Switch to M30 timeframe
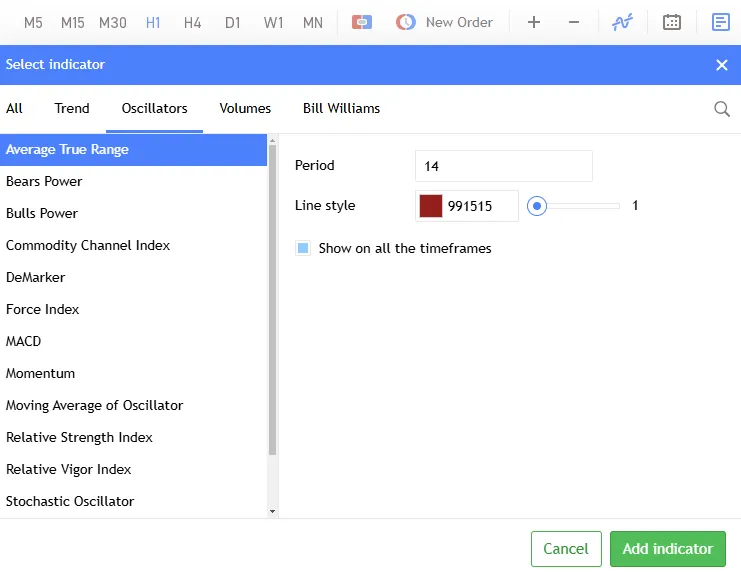 pos(113,23)
